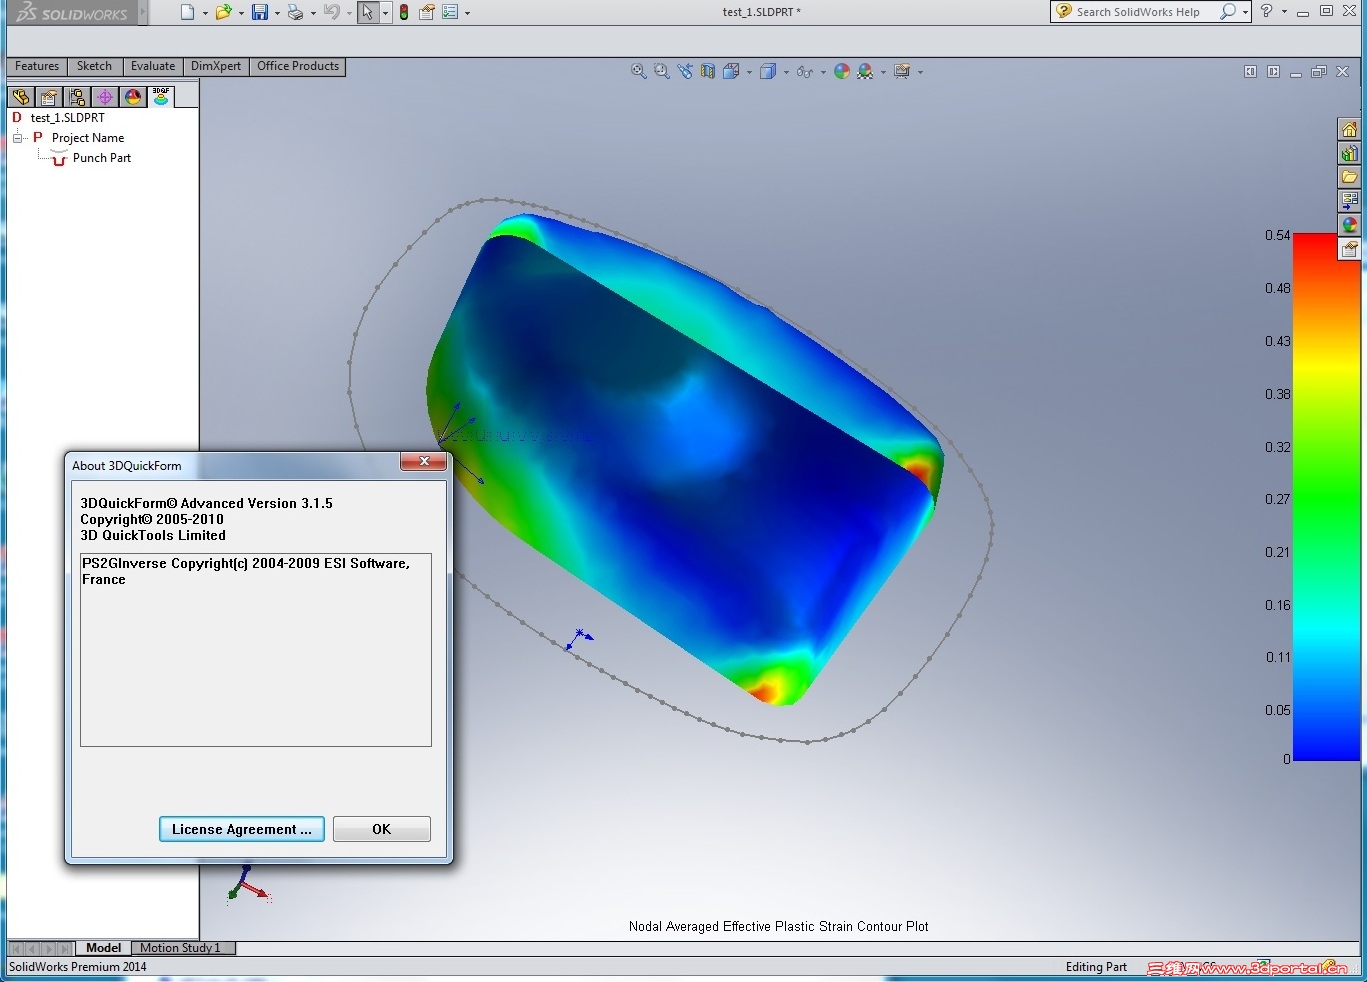The width and height of the screenshot is (1367, 982).
Task: Activate the Select cursor tool
Action: click(368, 12)
